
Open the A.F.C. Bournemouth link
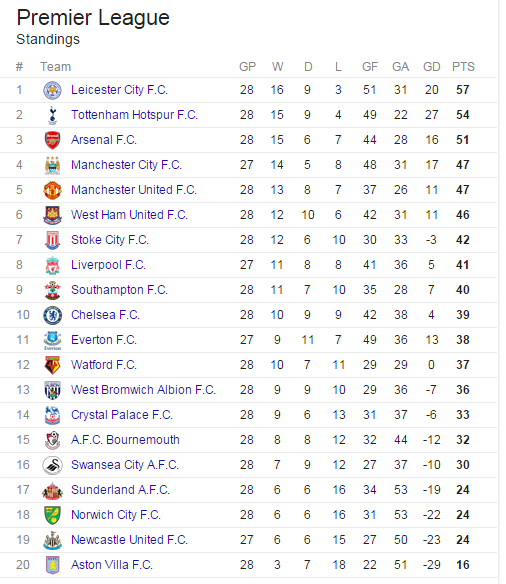125,439
